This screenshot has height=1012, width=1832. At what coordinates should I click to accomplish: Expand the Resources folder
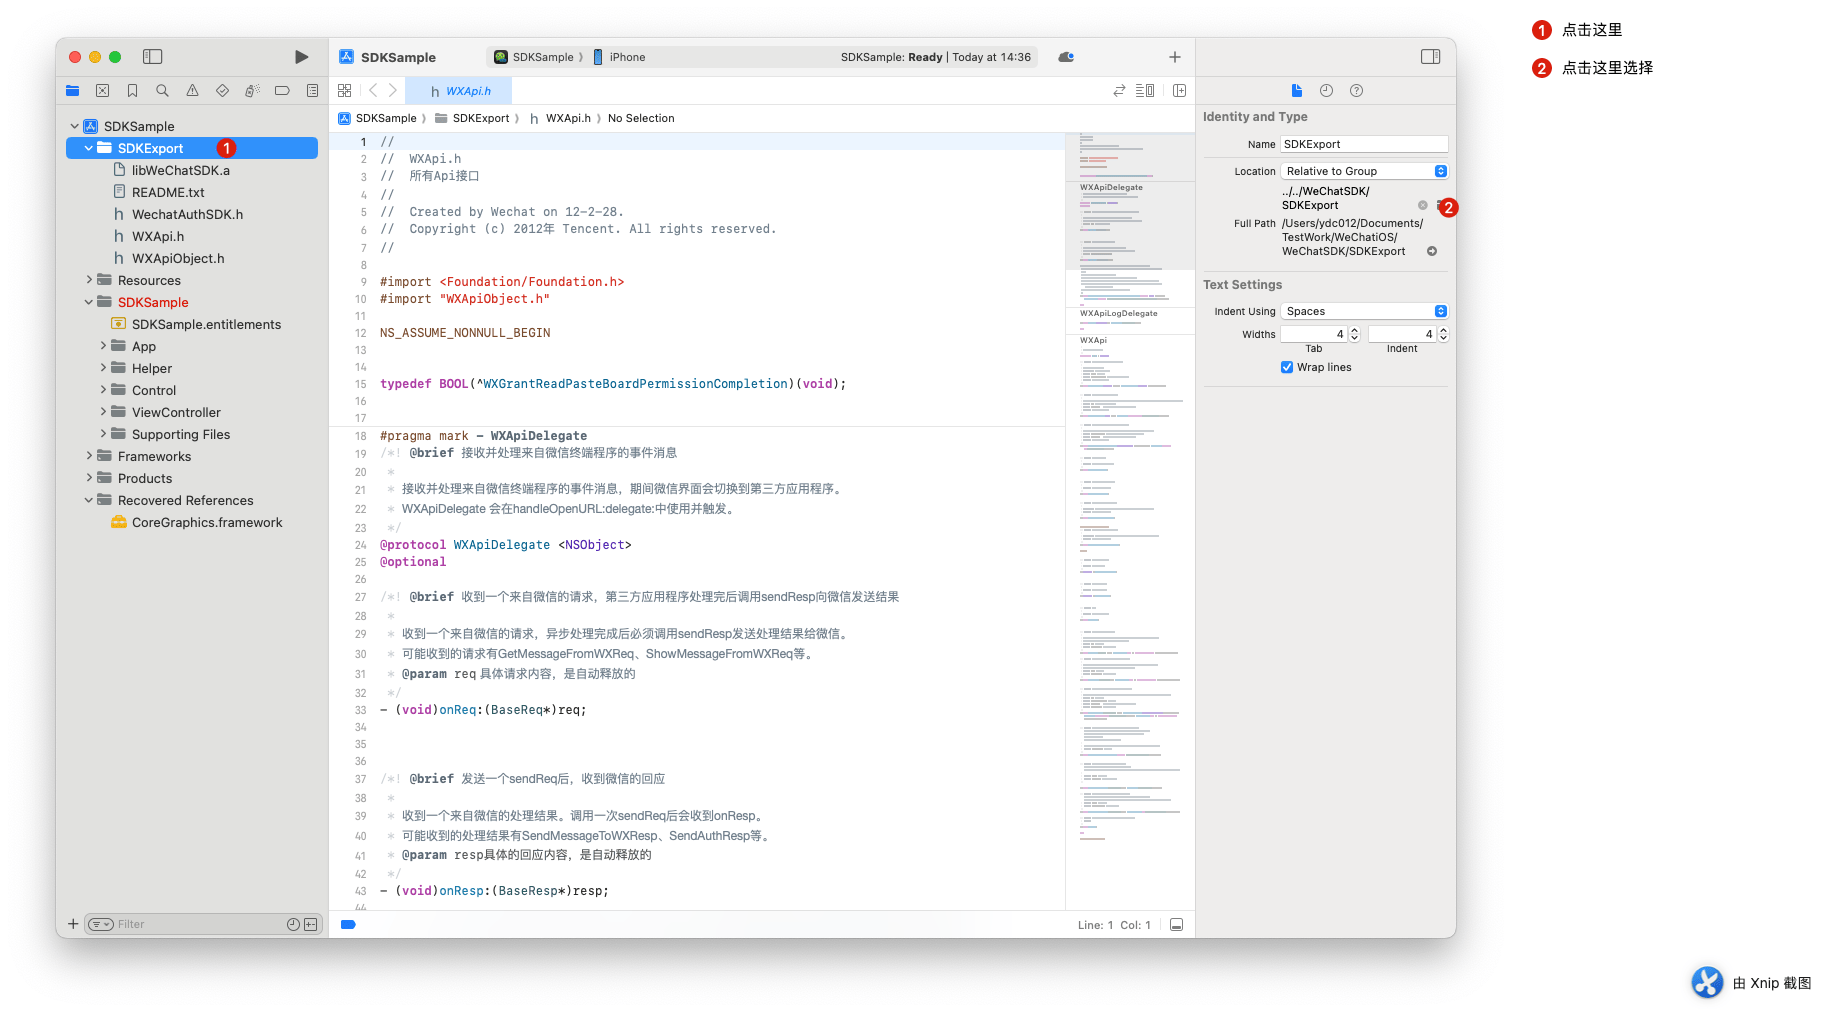89,280
